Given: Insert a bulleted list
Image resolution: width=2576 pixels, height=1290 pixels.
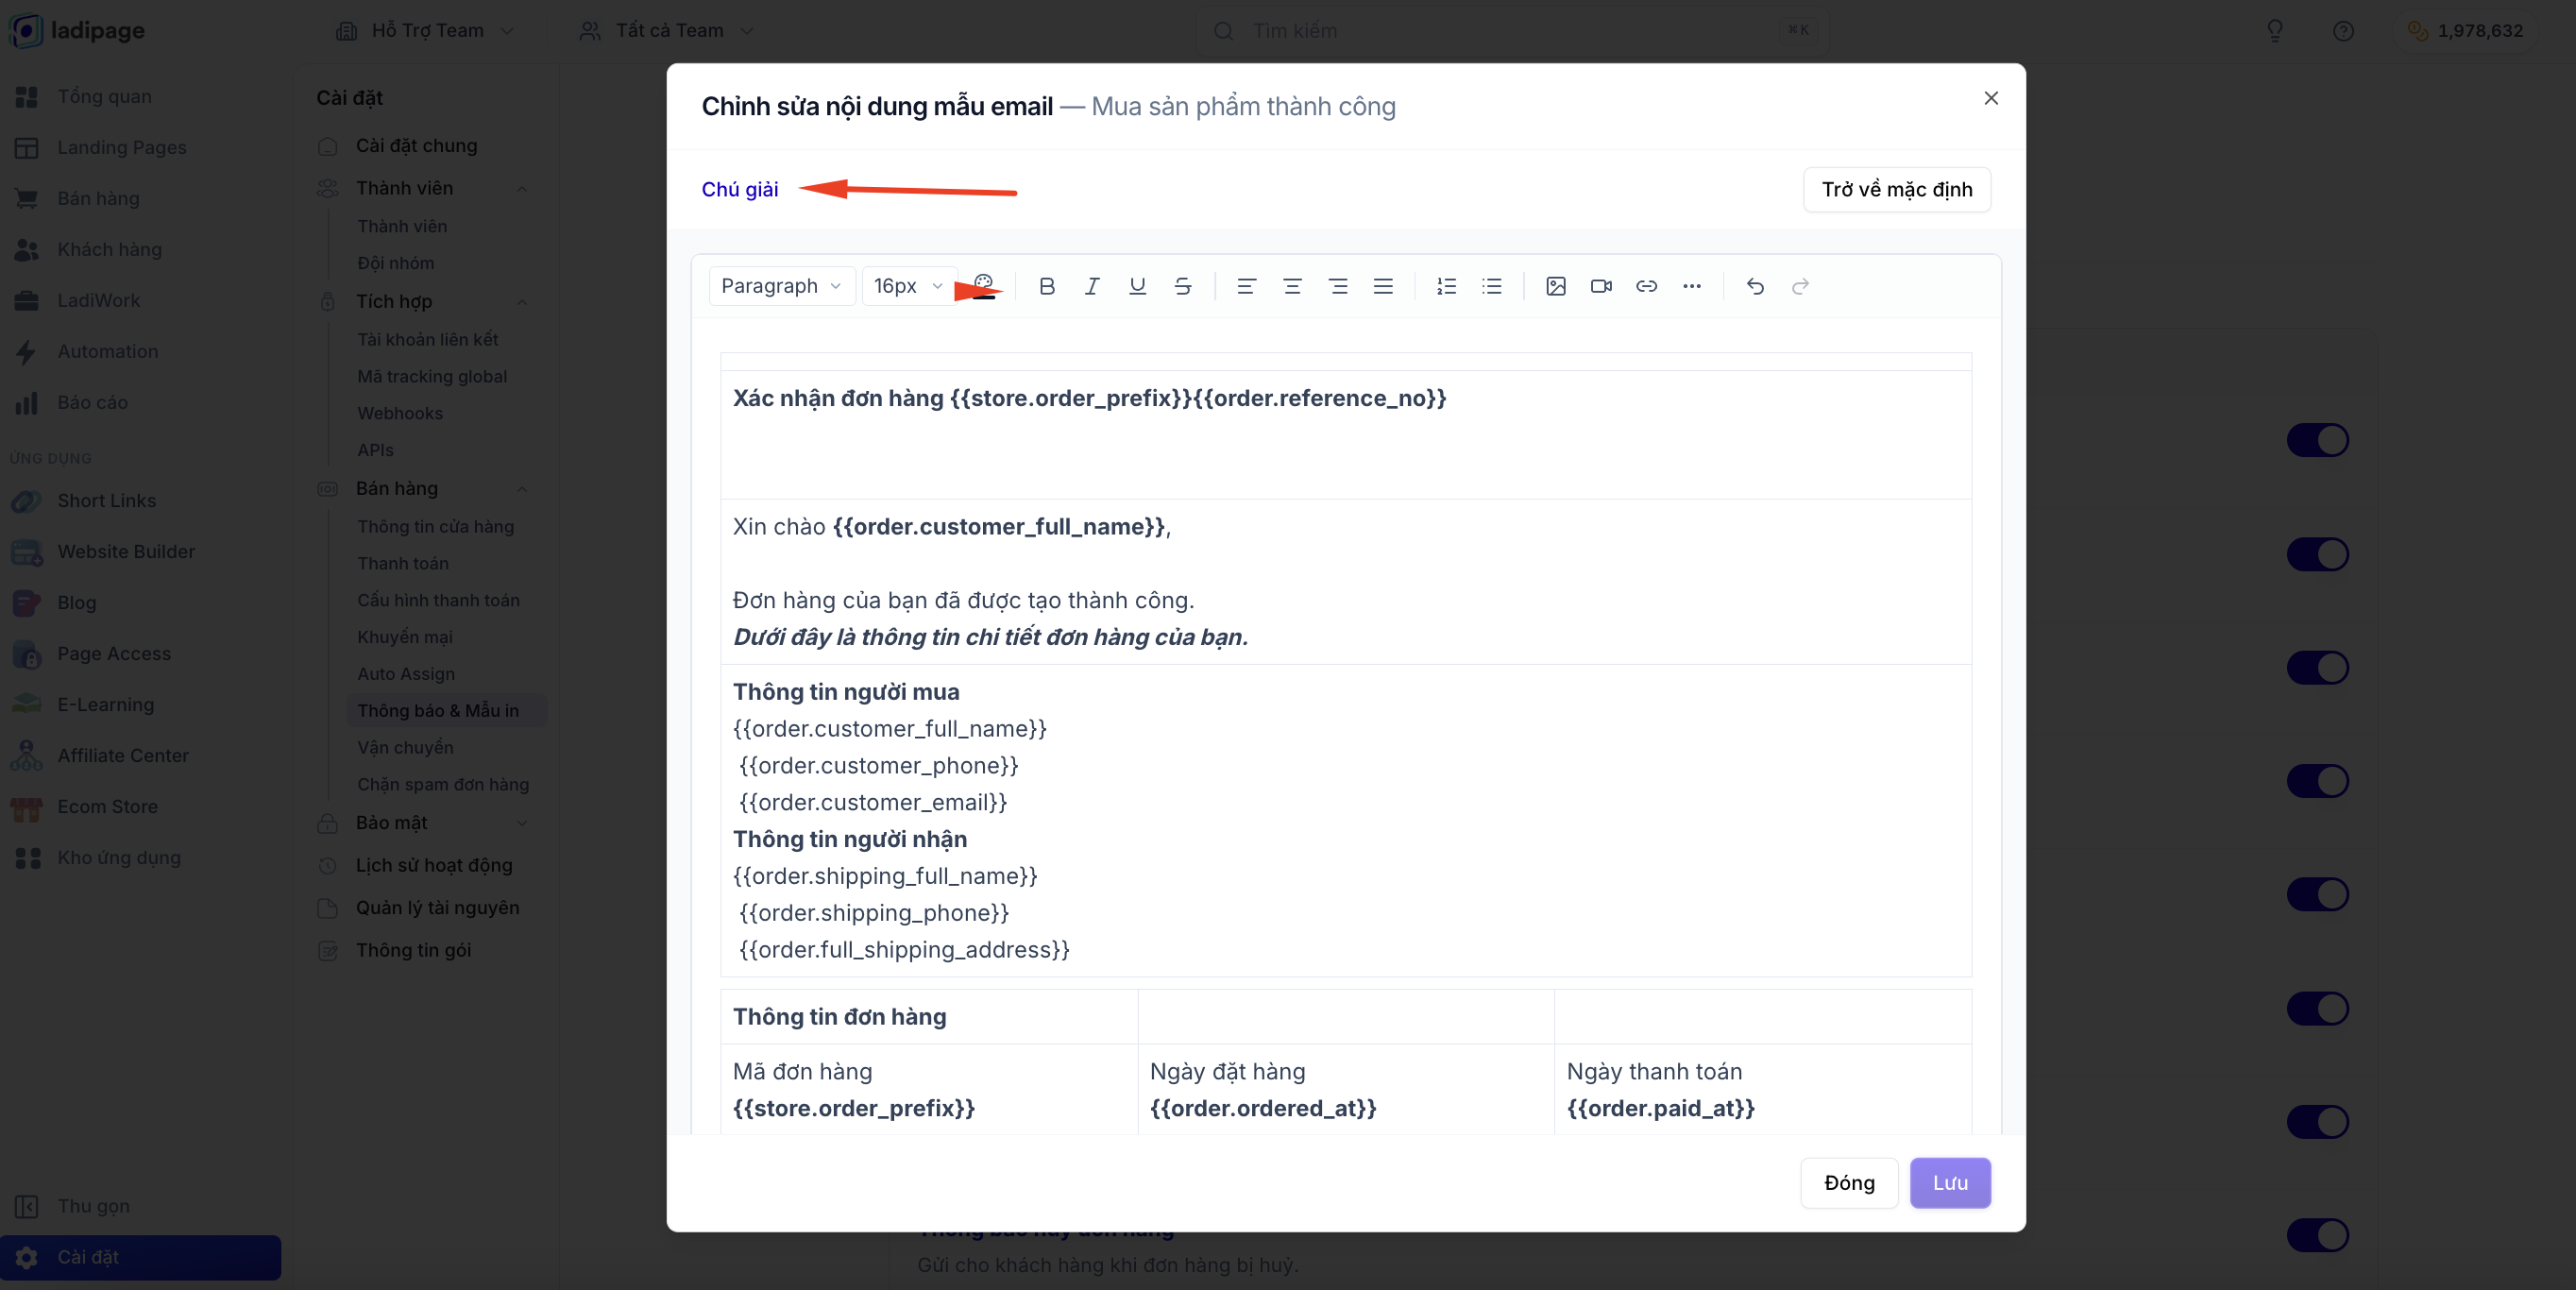Looking at the screenshot, I should [x=1492, y=286].
